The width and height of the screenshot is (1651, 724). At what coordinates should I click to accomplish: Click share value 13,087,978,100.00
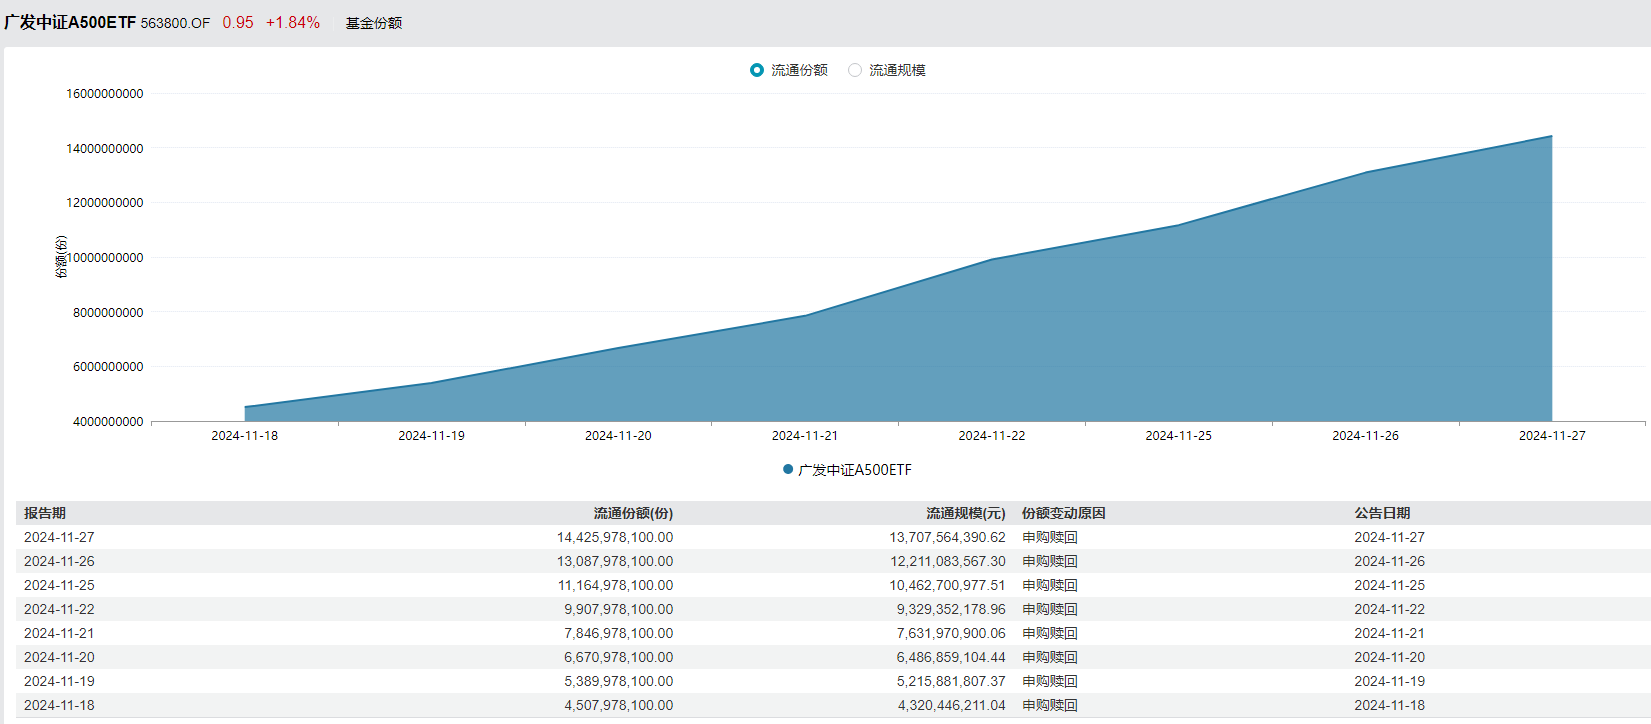[615, 561]
